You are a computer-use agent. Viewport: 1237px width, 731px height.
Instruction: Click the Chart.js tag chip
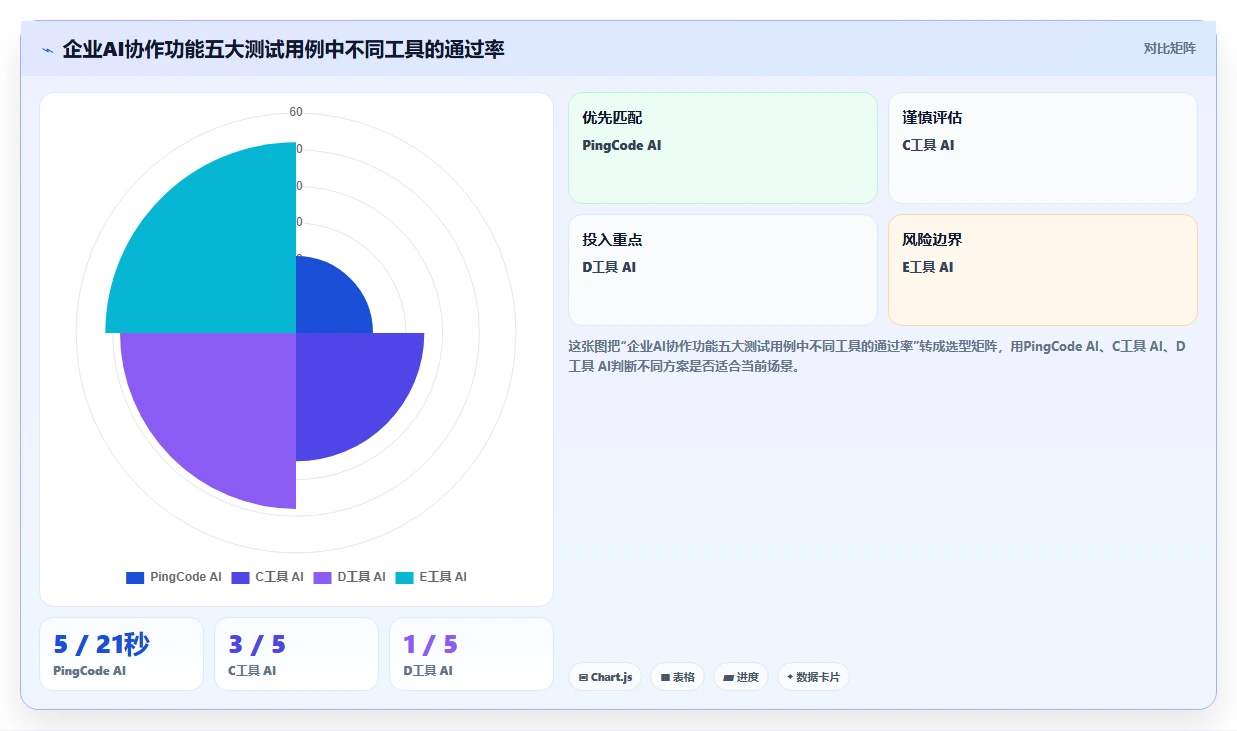605,677
